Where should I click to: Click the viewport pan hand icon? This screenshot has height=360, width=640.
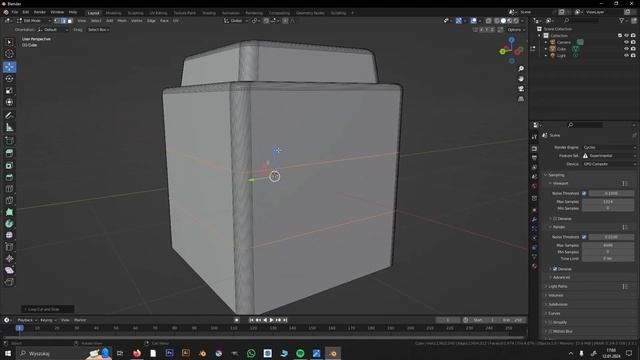tap(521, 79)
